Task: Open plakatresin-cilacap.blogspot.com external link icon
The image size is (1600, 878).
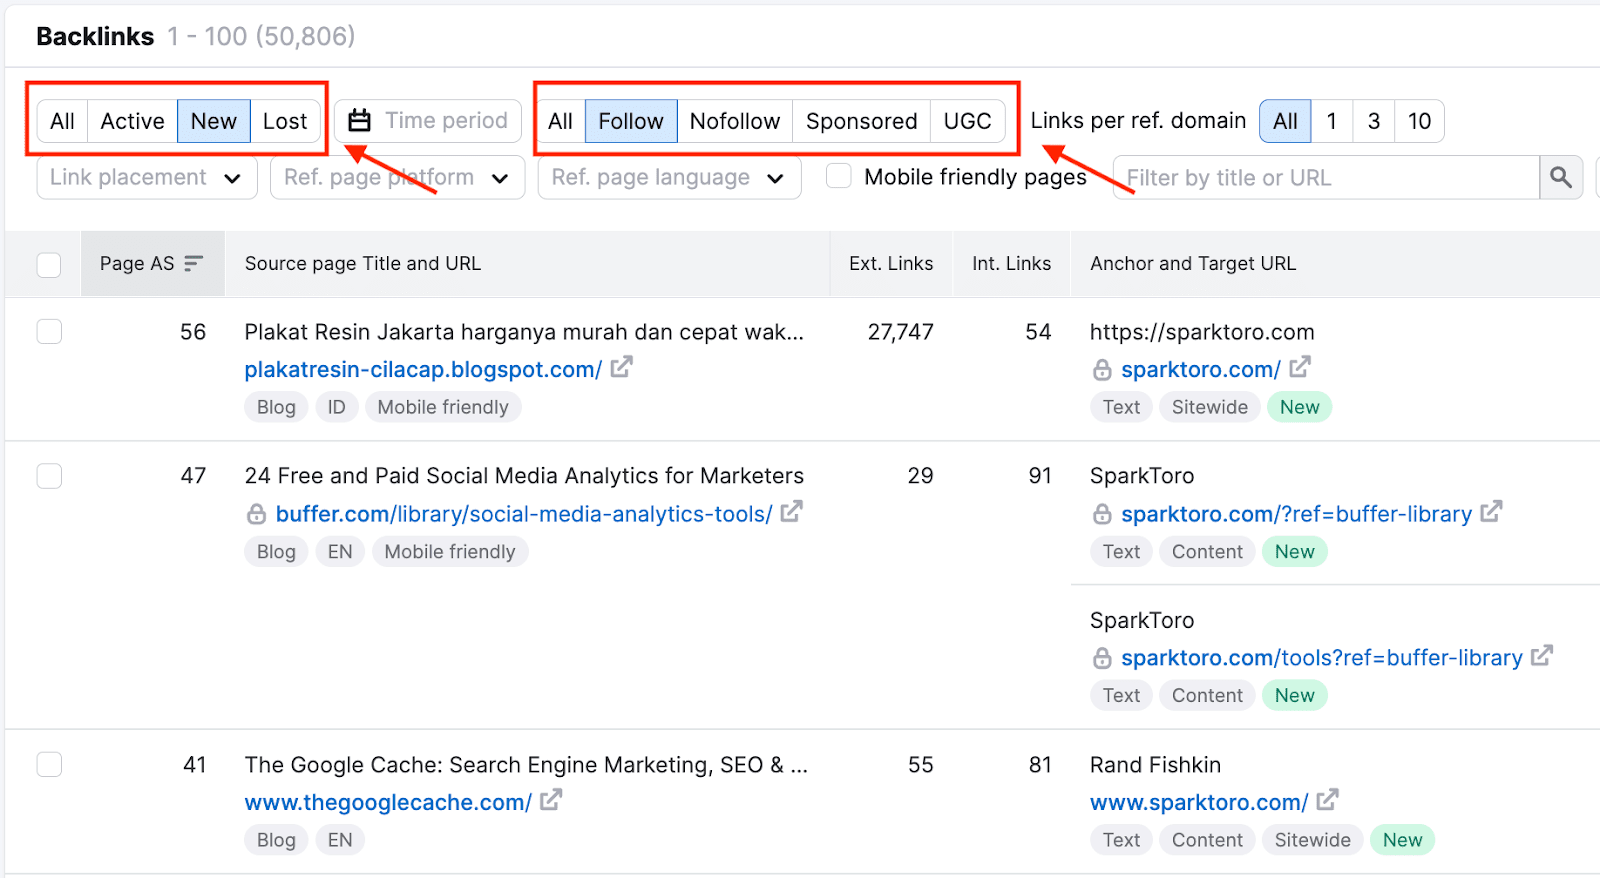Action: click(621, 368)
